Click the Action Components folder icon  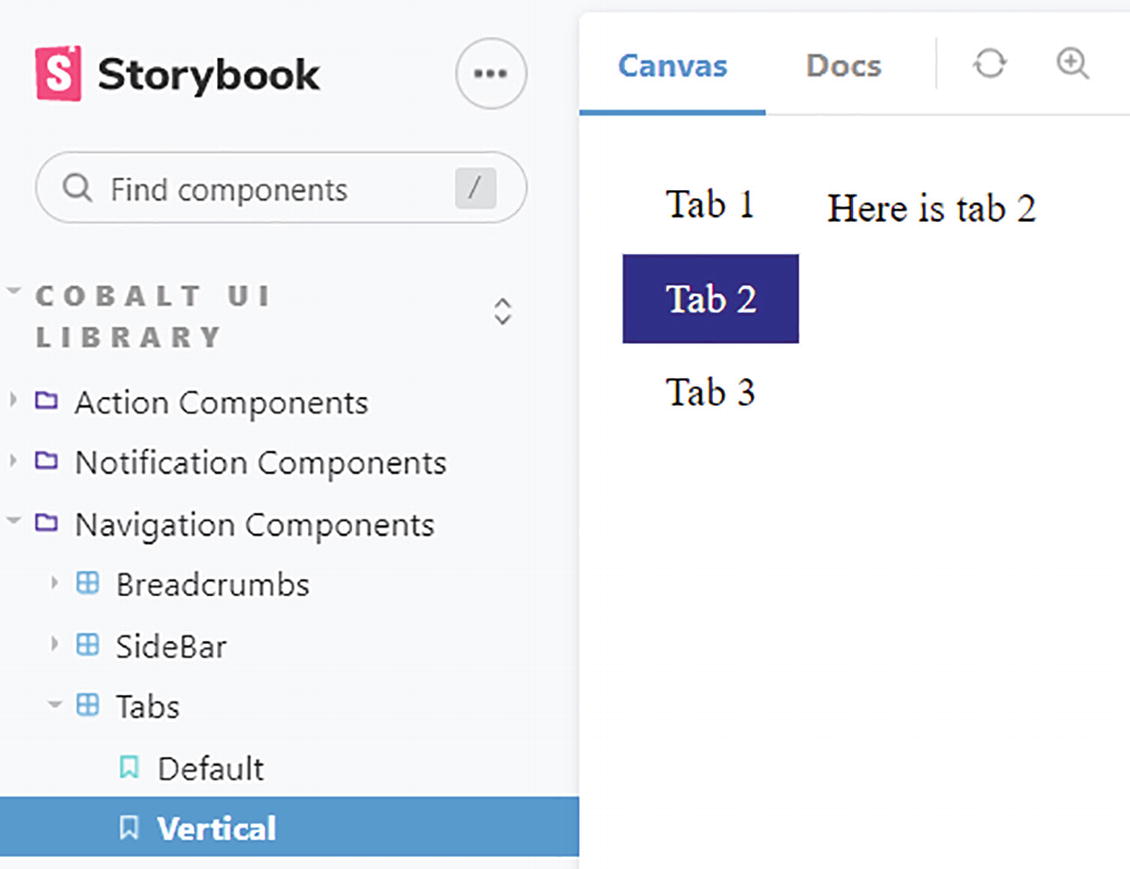point(46,402)
